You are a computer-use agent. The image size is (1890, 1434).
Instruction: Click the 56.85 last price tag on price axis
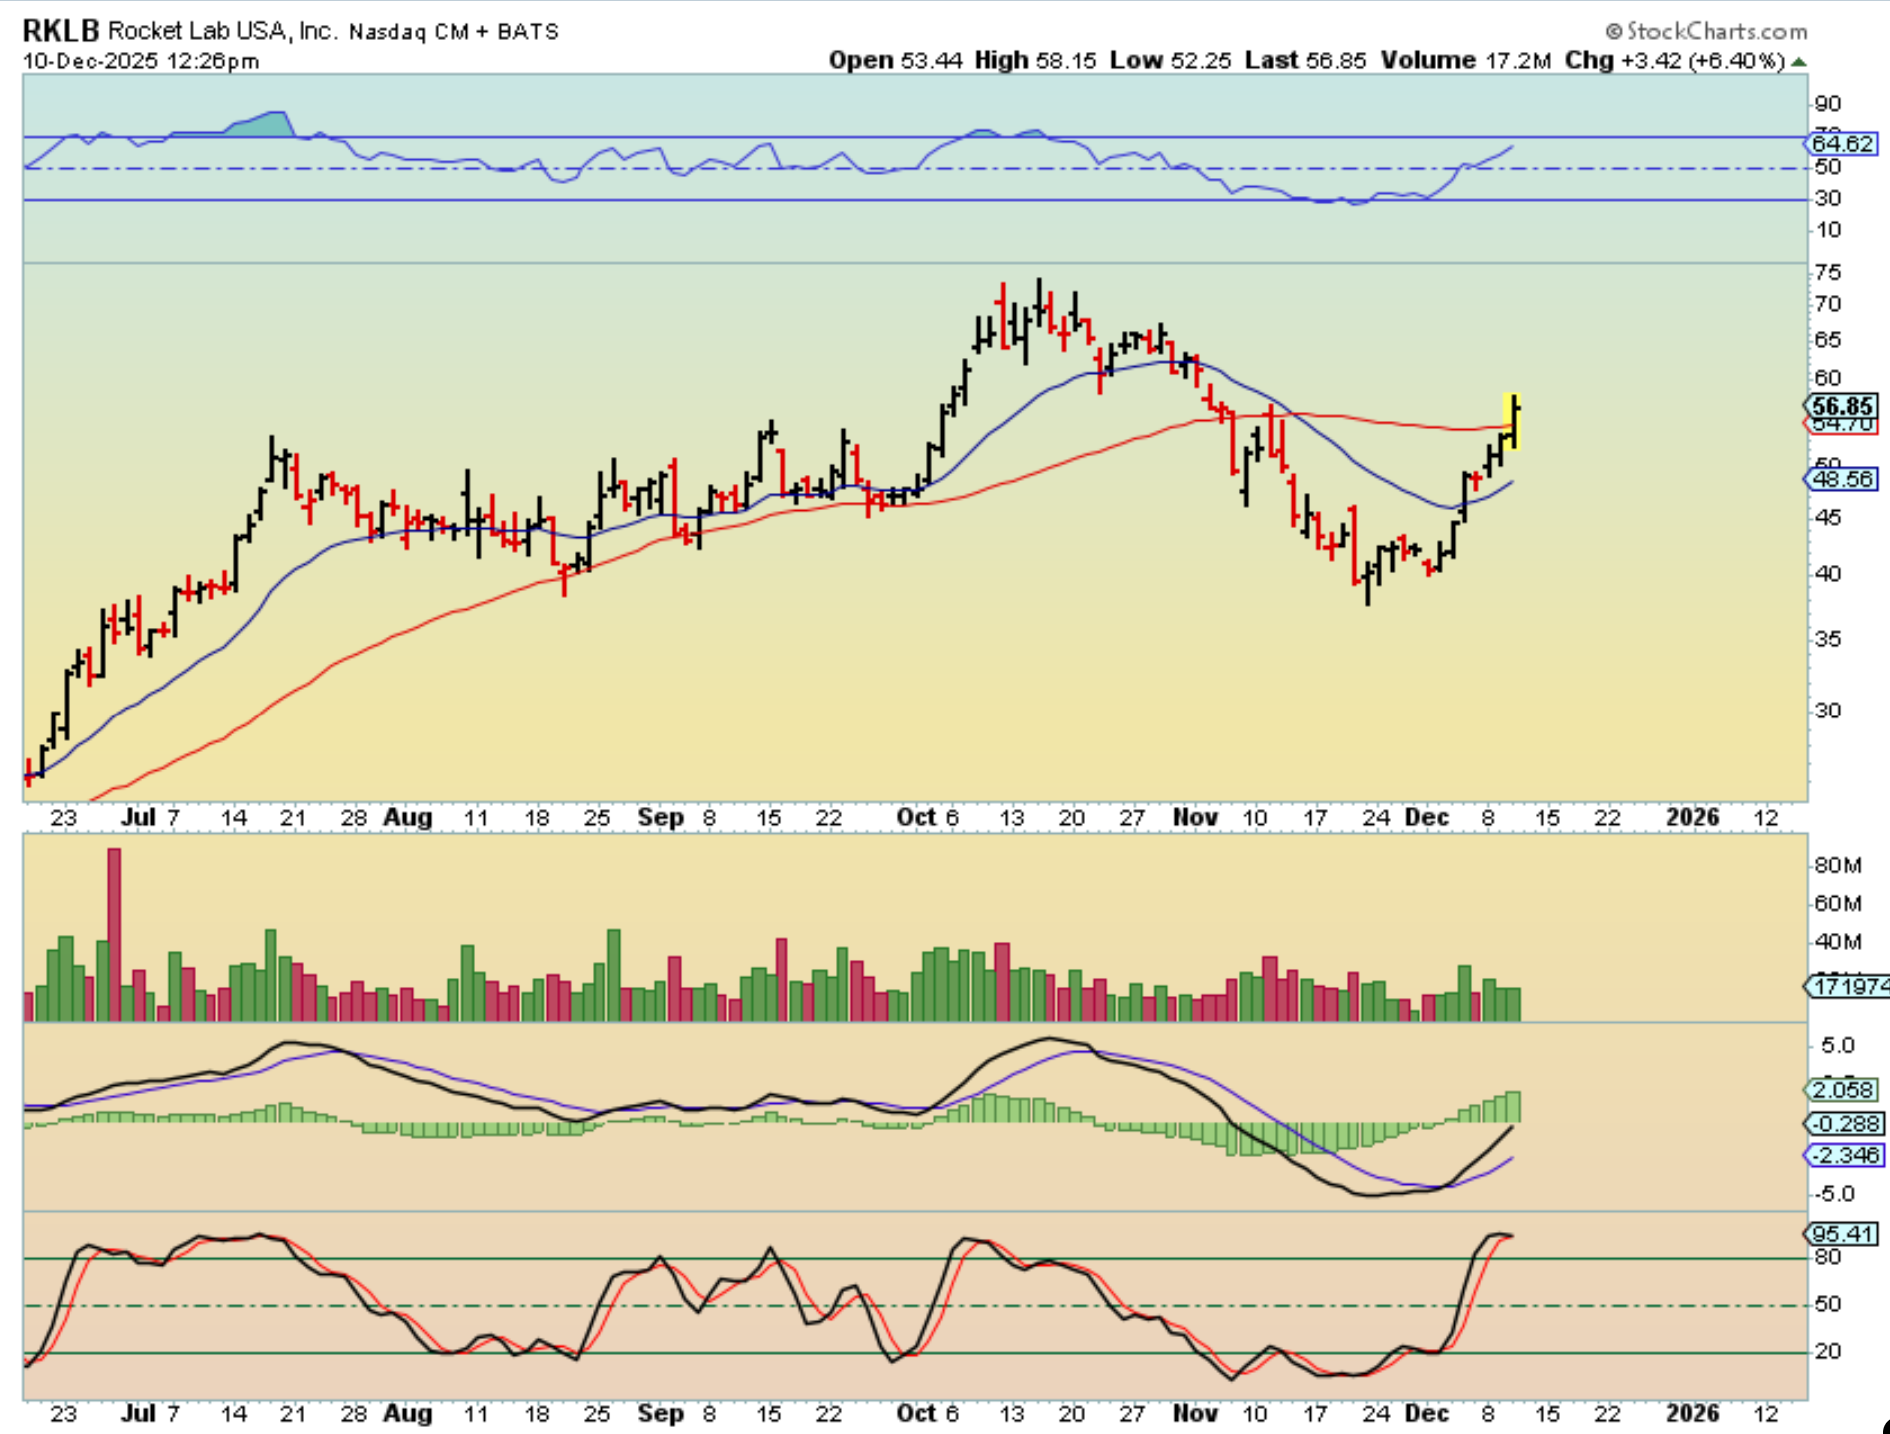(x=1841, y=406)
